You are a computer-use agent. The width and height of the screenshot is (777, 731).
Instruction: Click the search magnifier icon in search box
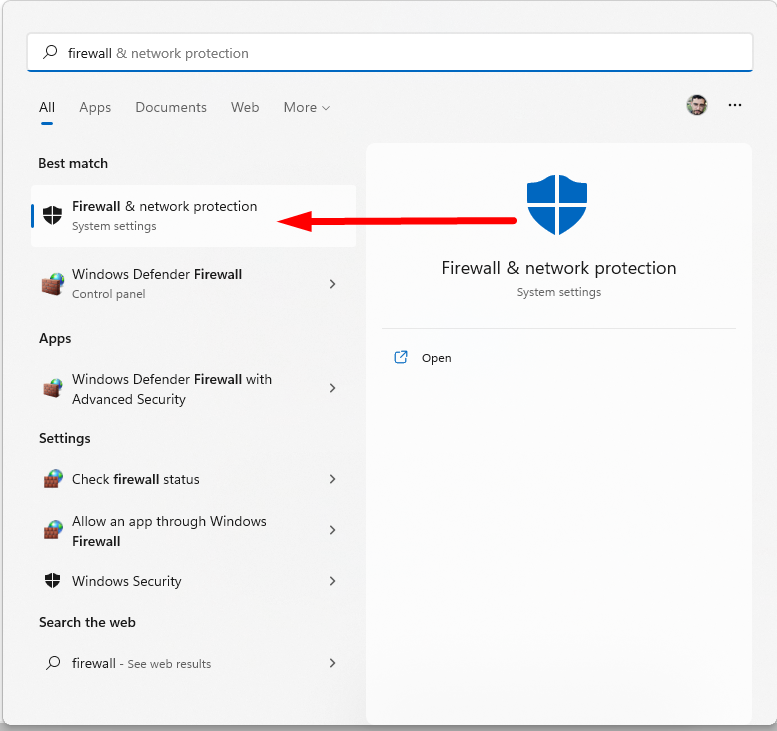click(50, 52)
